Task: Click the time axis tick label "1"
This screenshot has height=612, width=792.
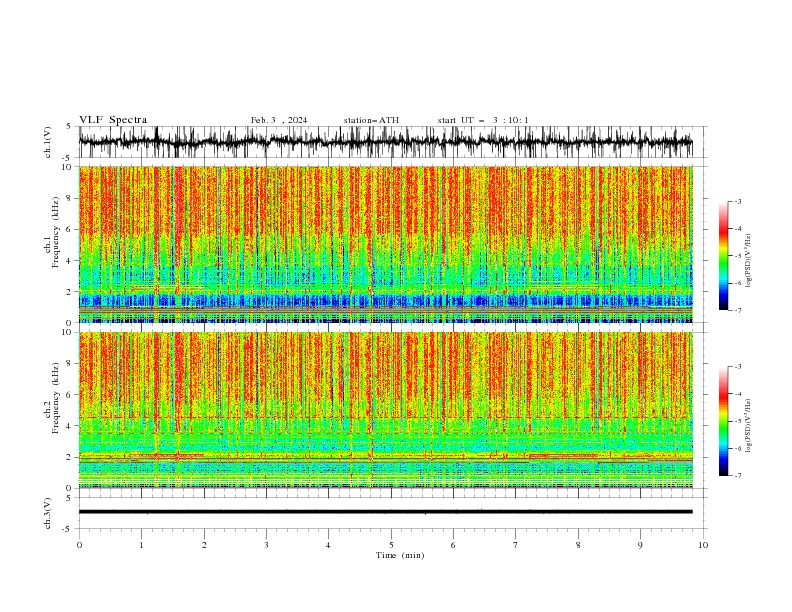Action: (141, 545)
